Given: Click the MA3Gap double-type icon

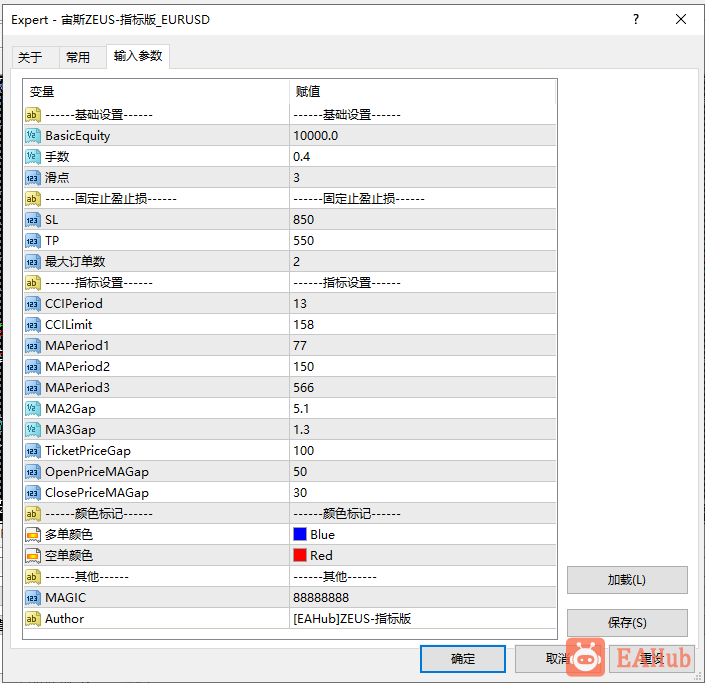Looking at the screenshot, I should [x=33, y=430].
